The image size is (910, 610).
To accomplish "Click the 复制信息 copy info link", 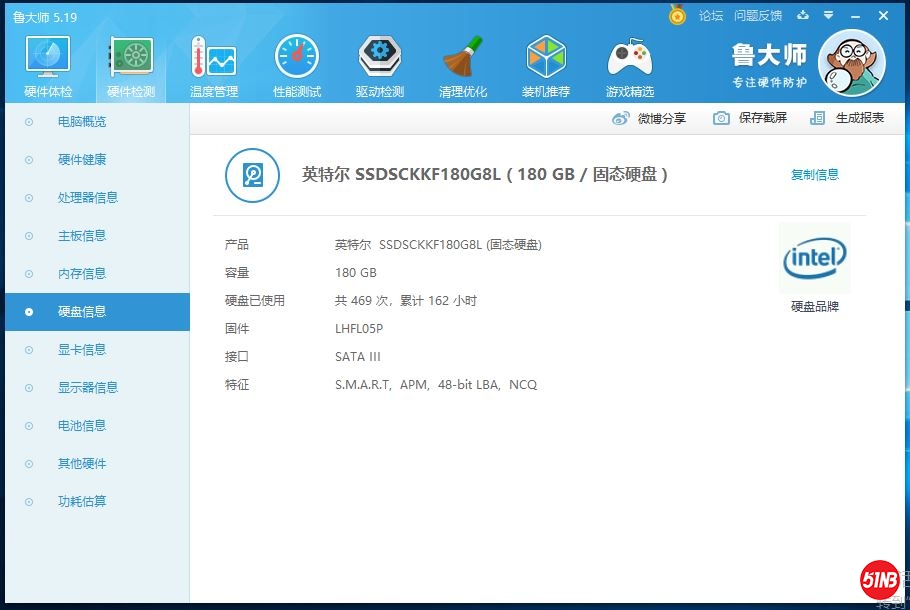I will click(x=815, y=175).
